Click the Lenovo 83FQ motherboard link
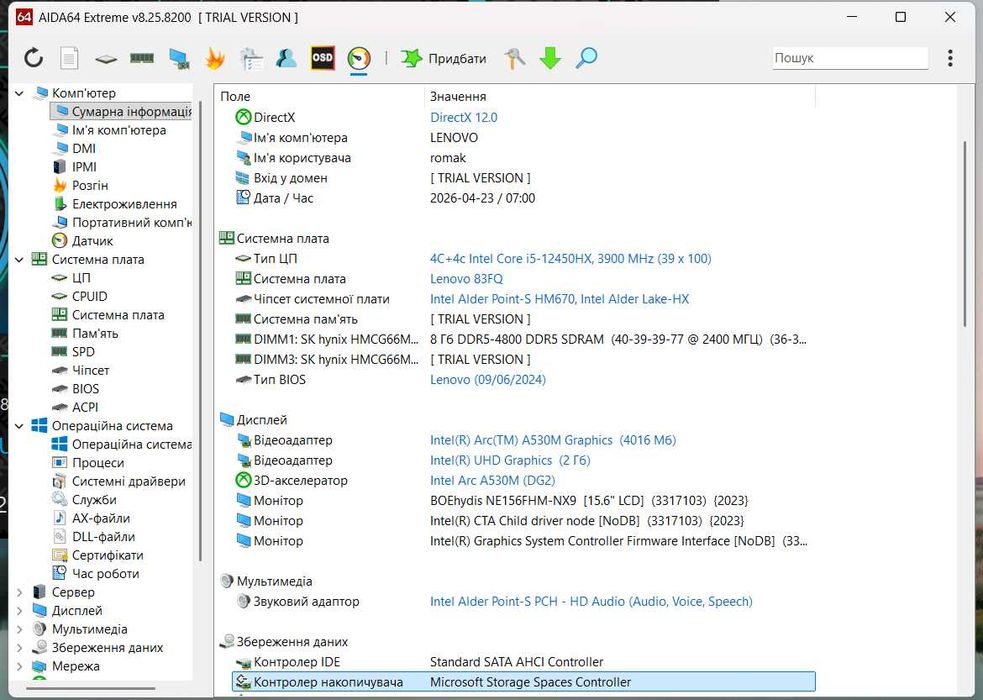The width and height of the screenshot is (983, 700). click(466, 279)
